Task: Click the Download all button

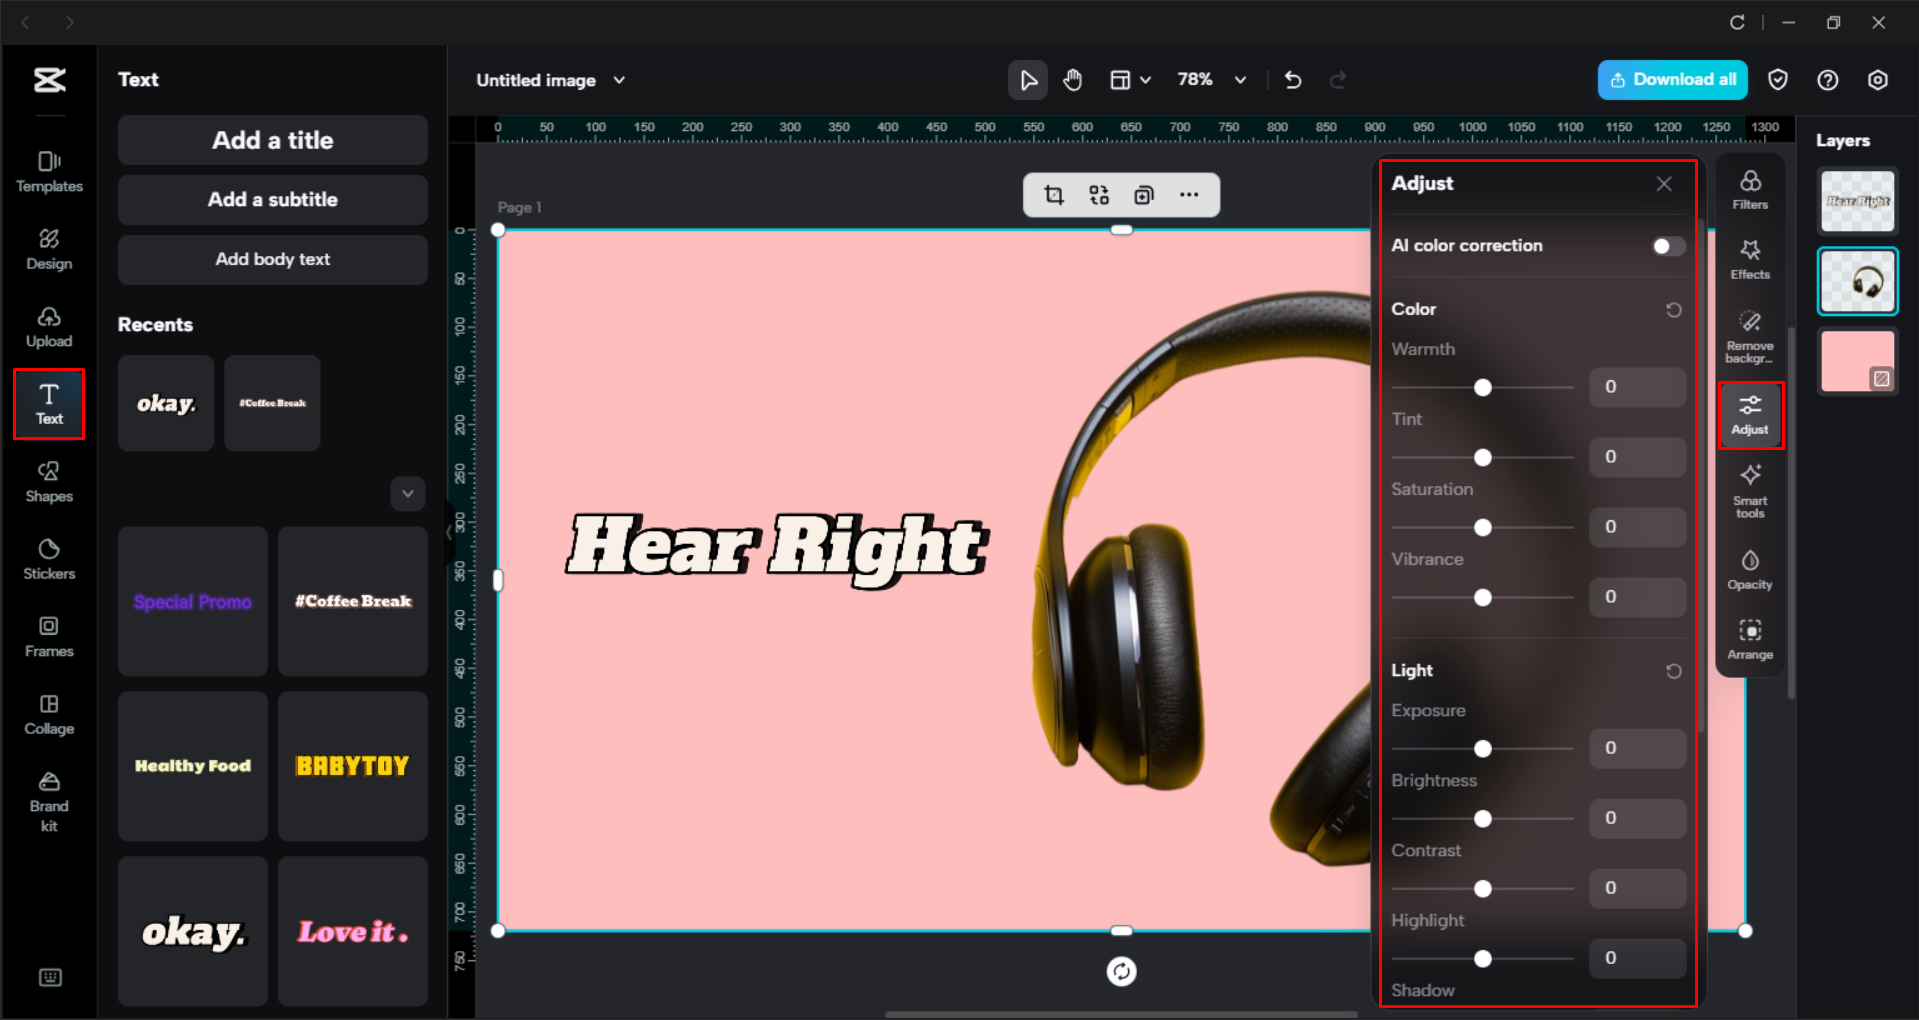Action: [x=1671, y=79]
